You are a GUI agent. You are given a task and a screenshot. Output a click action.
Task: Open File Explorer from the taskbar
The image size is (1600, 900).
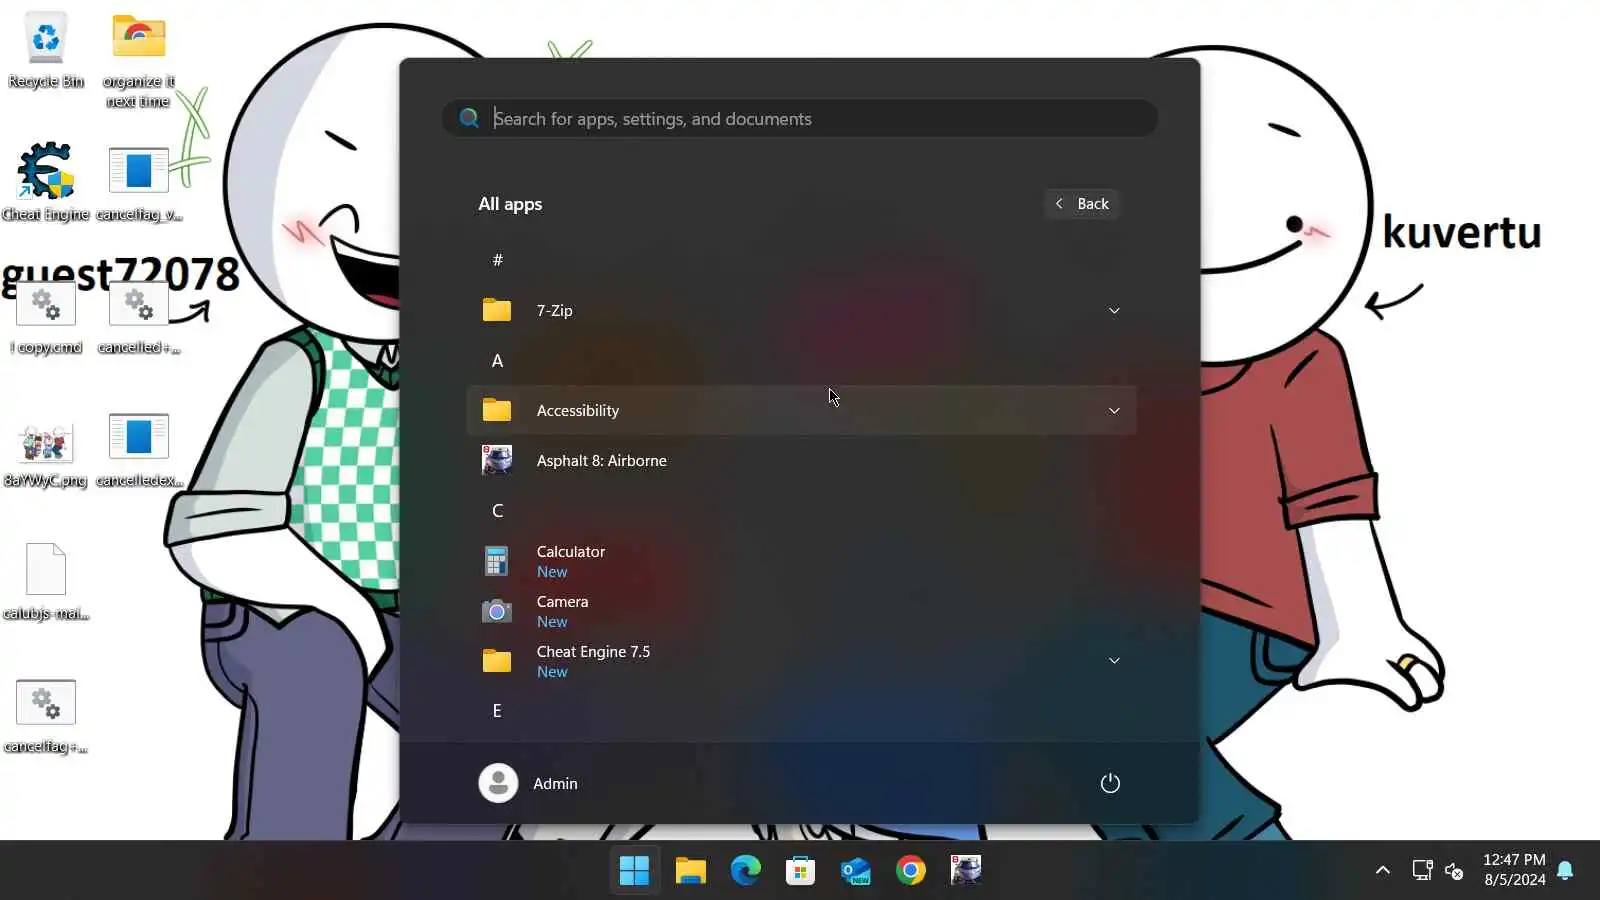coord(690,870)
